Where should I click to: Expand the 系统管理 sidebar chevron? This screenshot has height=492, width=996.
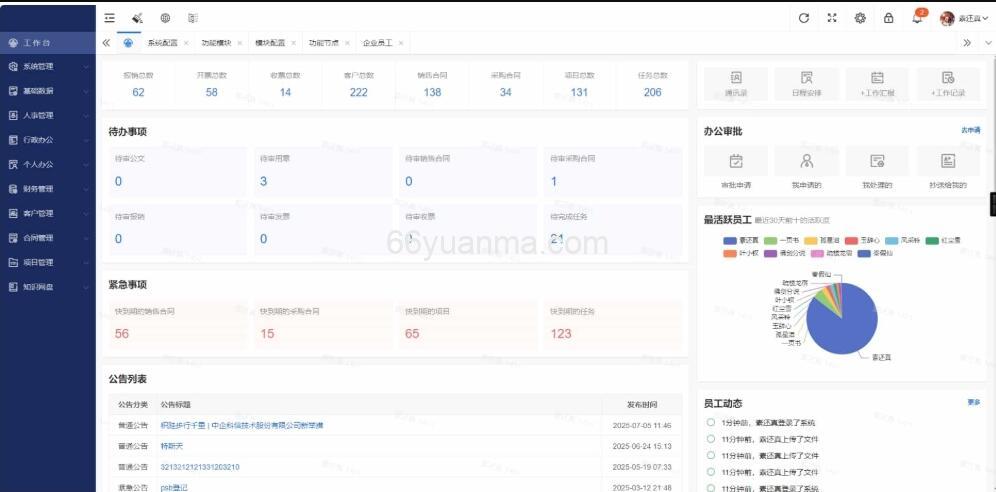pos(86,67)
